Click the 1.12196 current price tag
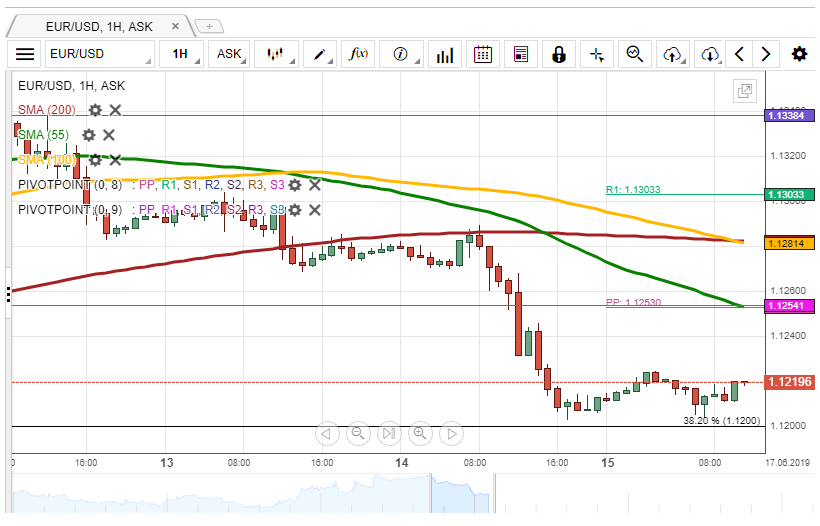Viewport: 820px width, 526px height. click(790, 382)
